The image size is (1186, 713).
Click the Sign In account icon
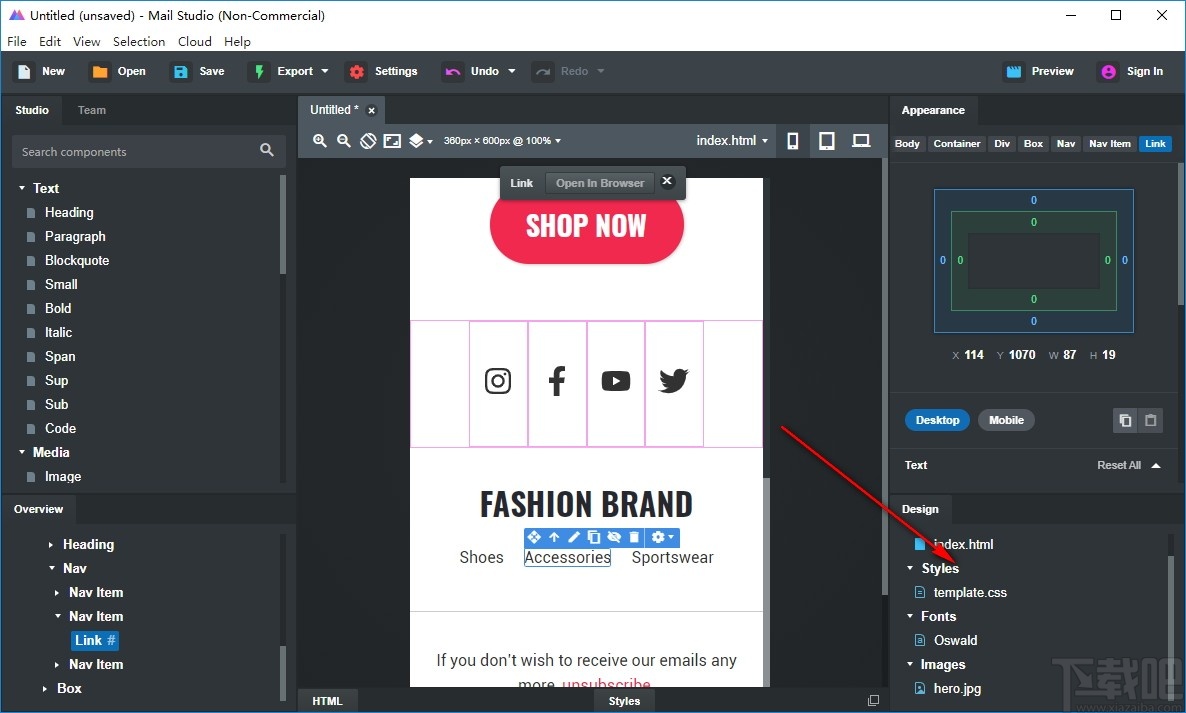[1108, 71]
